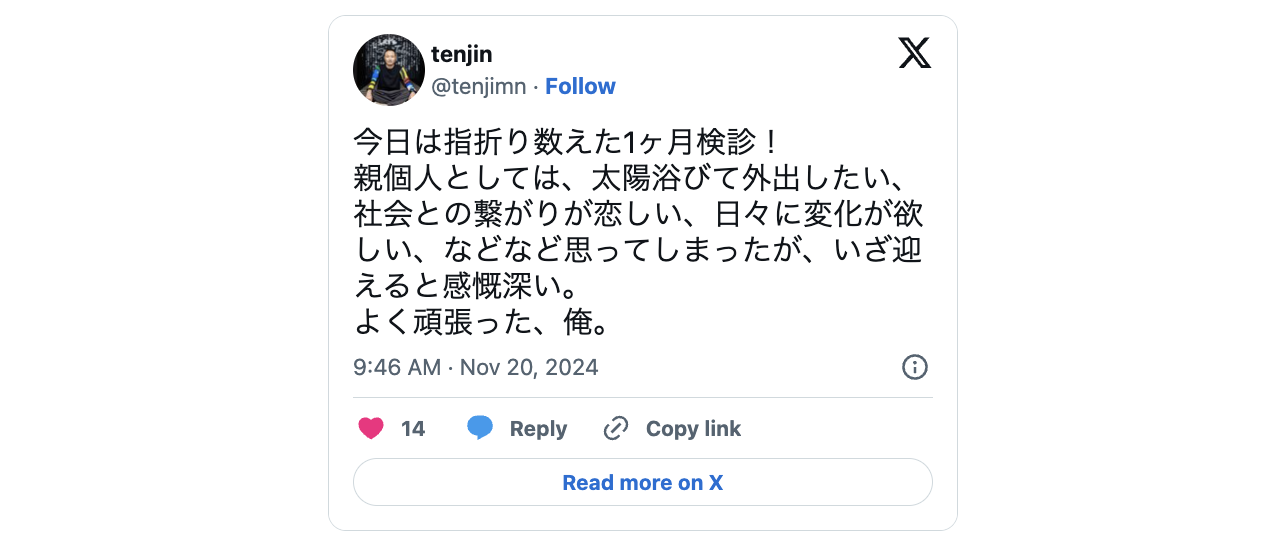Click the display name "tenjin"
The width and height of the screenshot is (1278, 544).
[x=461, y=54]
